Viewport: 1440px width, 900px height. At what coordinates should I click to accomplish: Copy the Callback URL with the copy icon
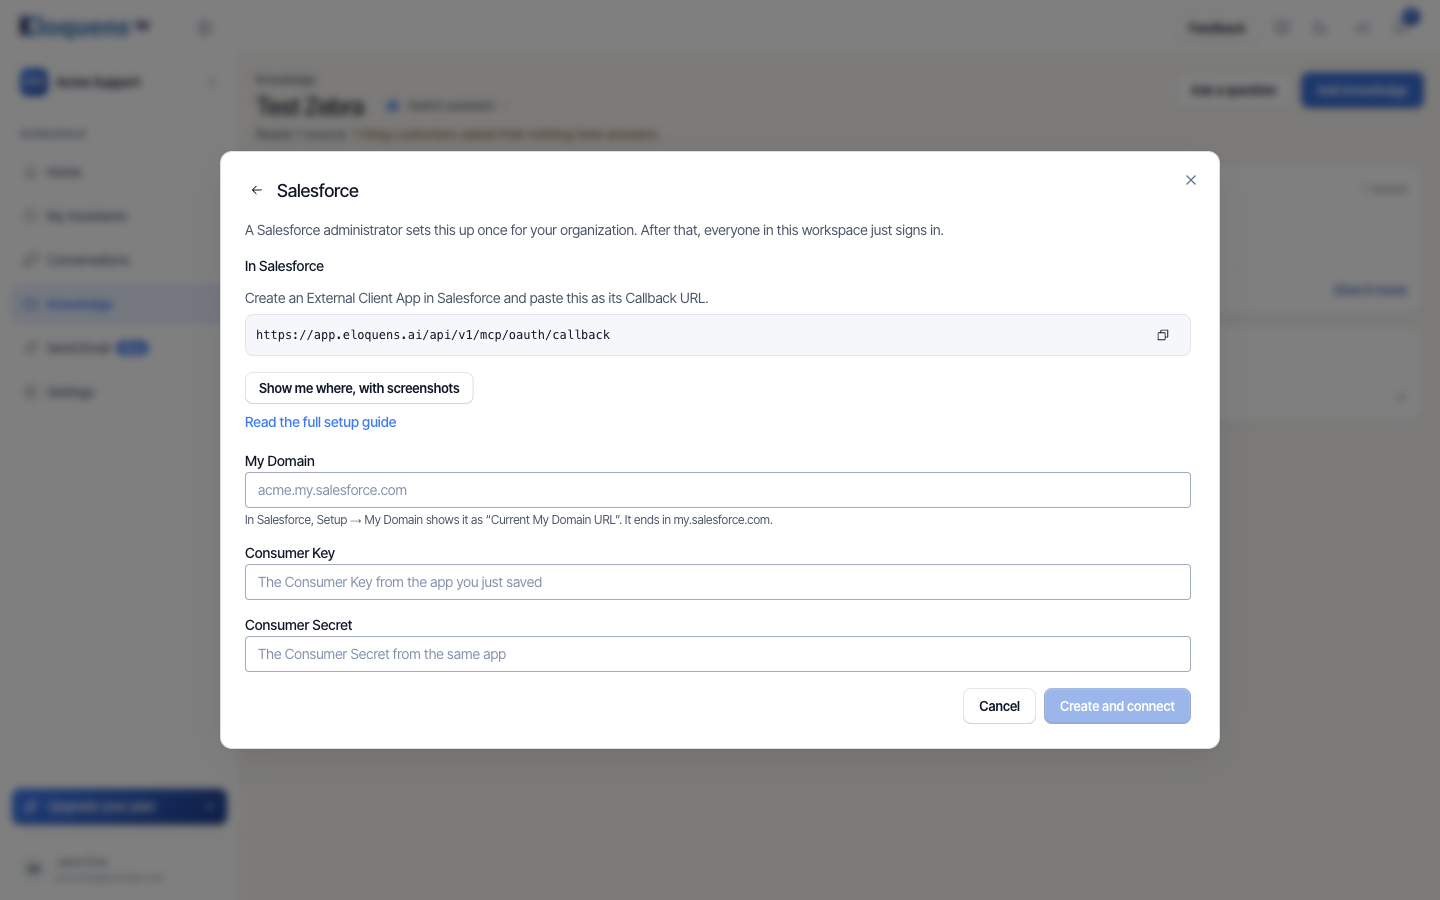1162,335
